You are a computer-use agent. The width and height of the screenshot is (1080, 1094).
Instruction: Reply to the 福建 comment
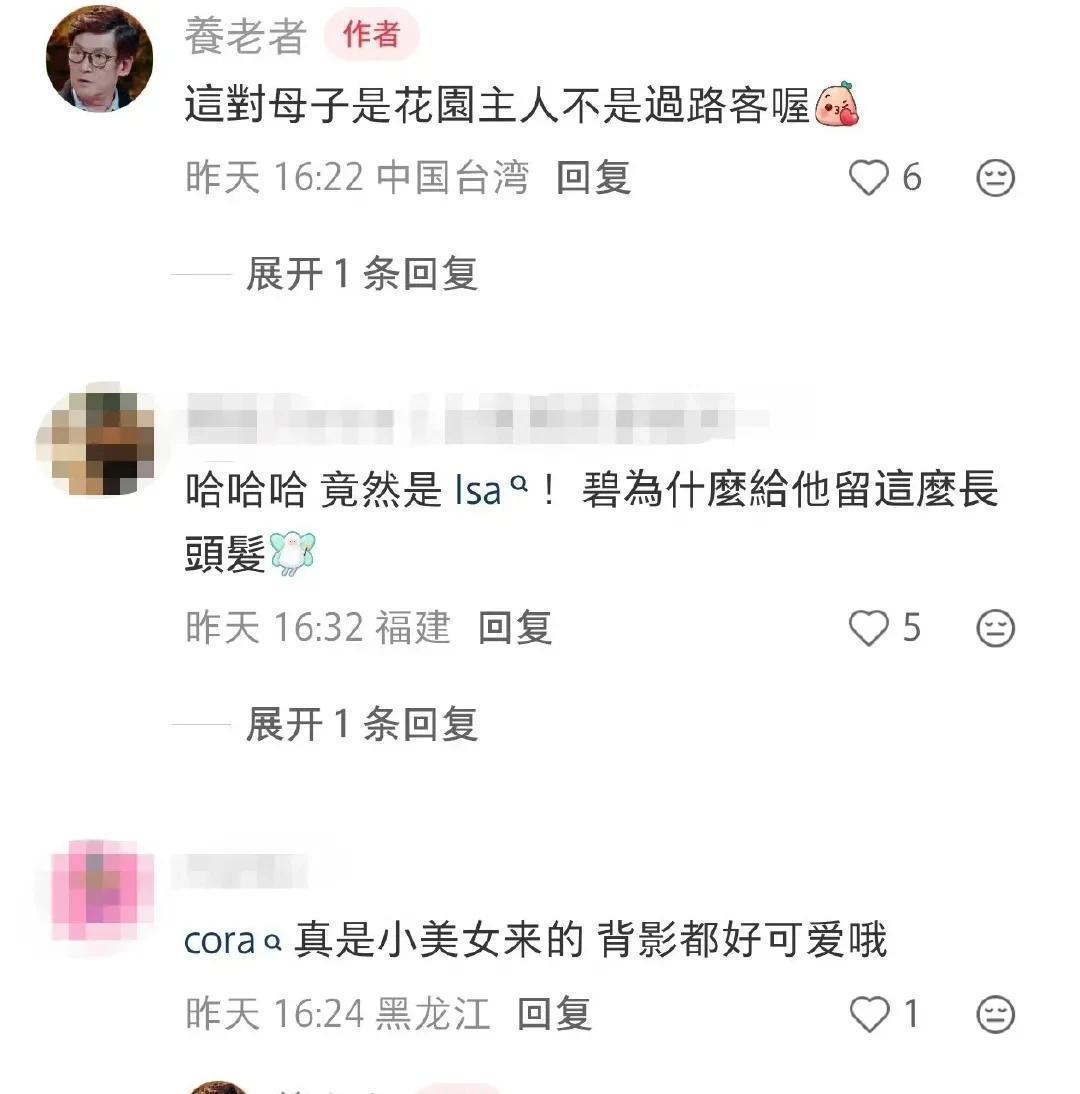tap(516, 627)
